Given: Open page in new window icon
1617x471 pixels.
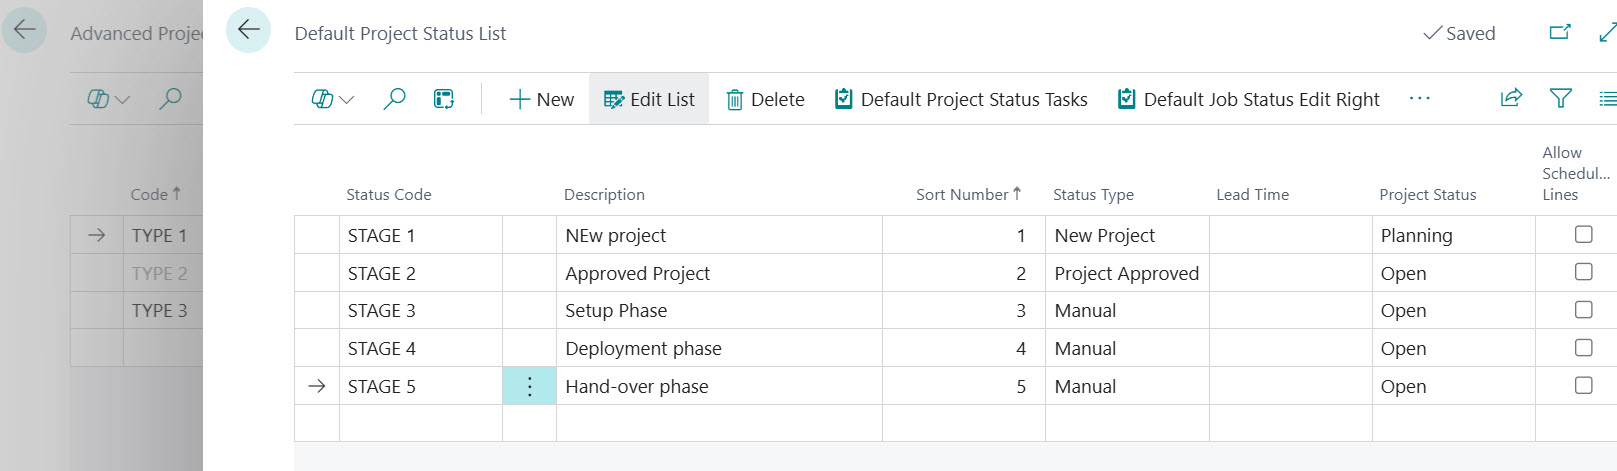Looking at the screenshot, I should click(1560, 33).
